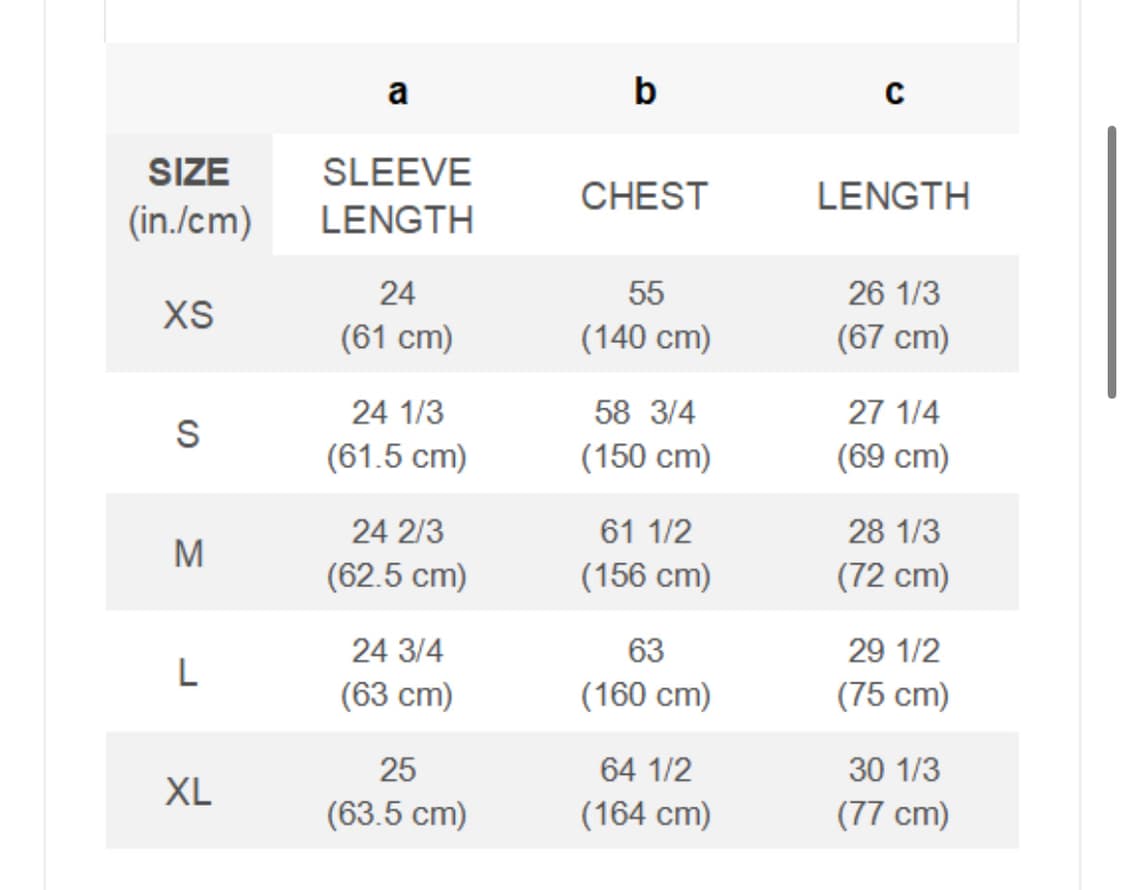Click the vertical scrollbar thumb
Screen dimensions: 1125x890
click(x=1112, y=262)
